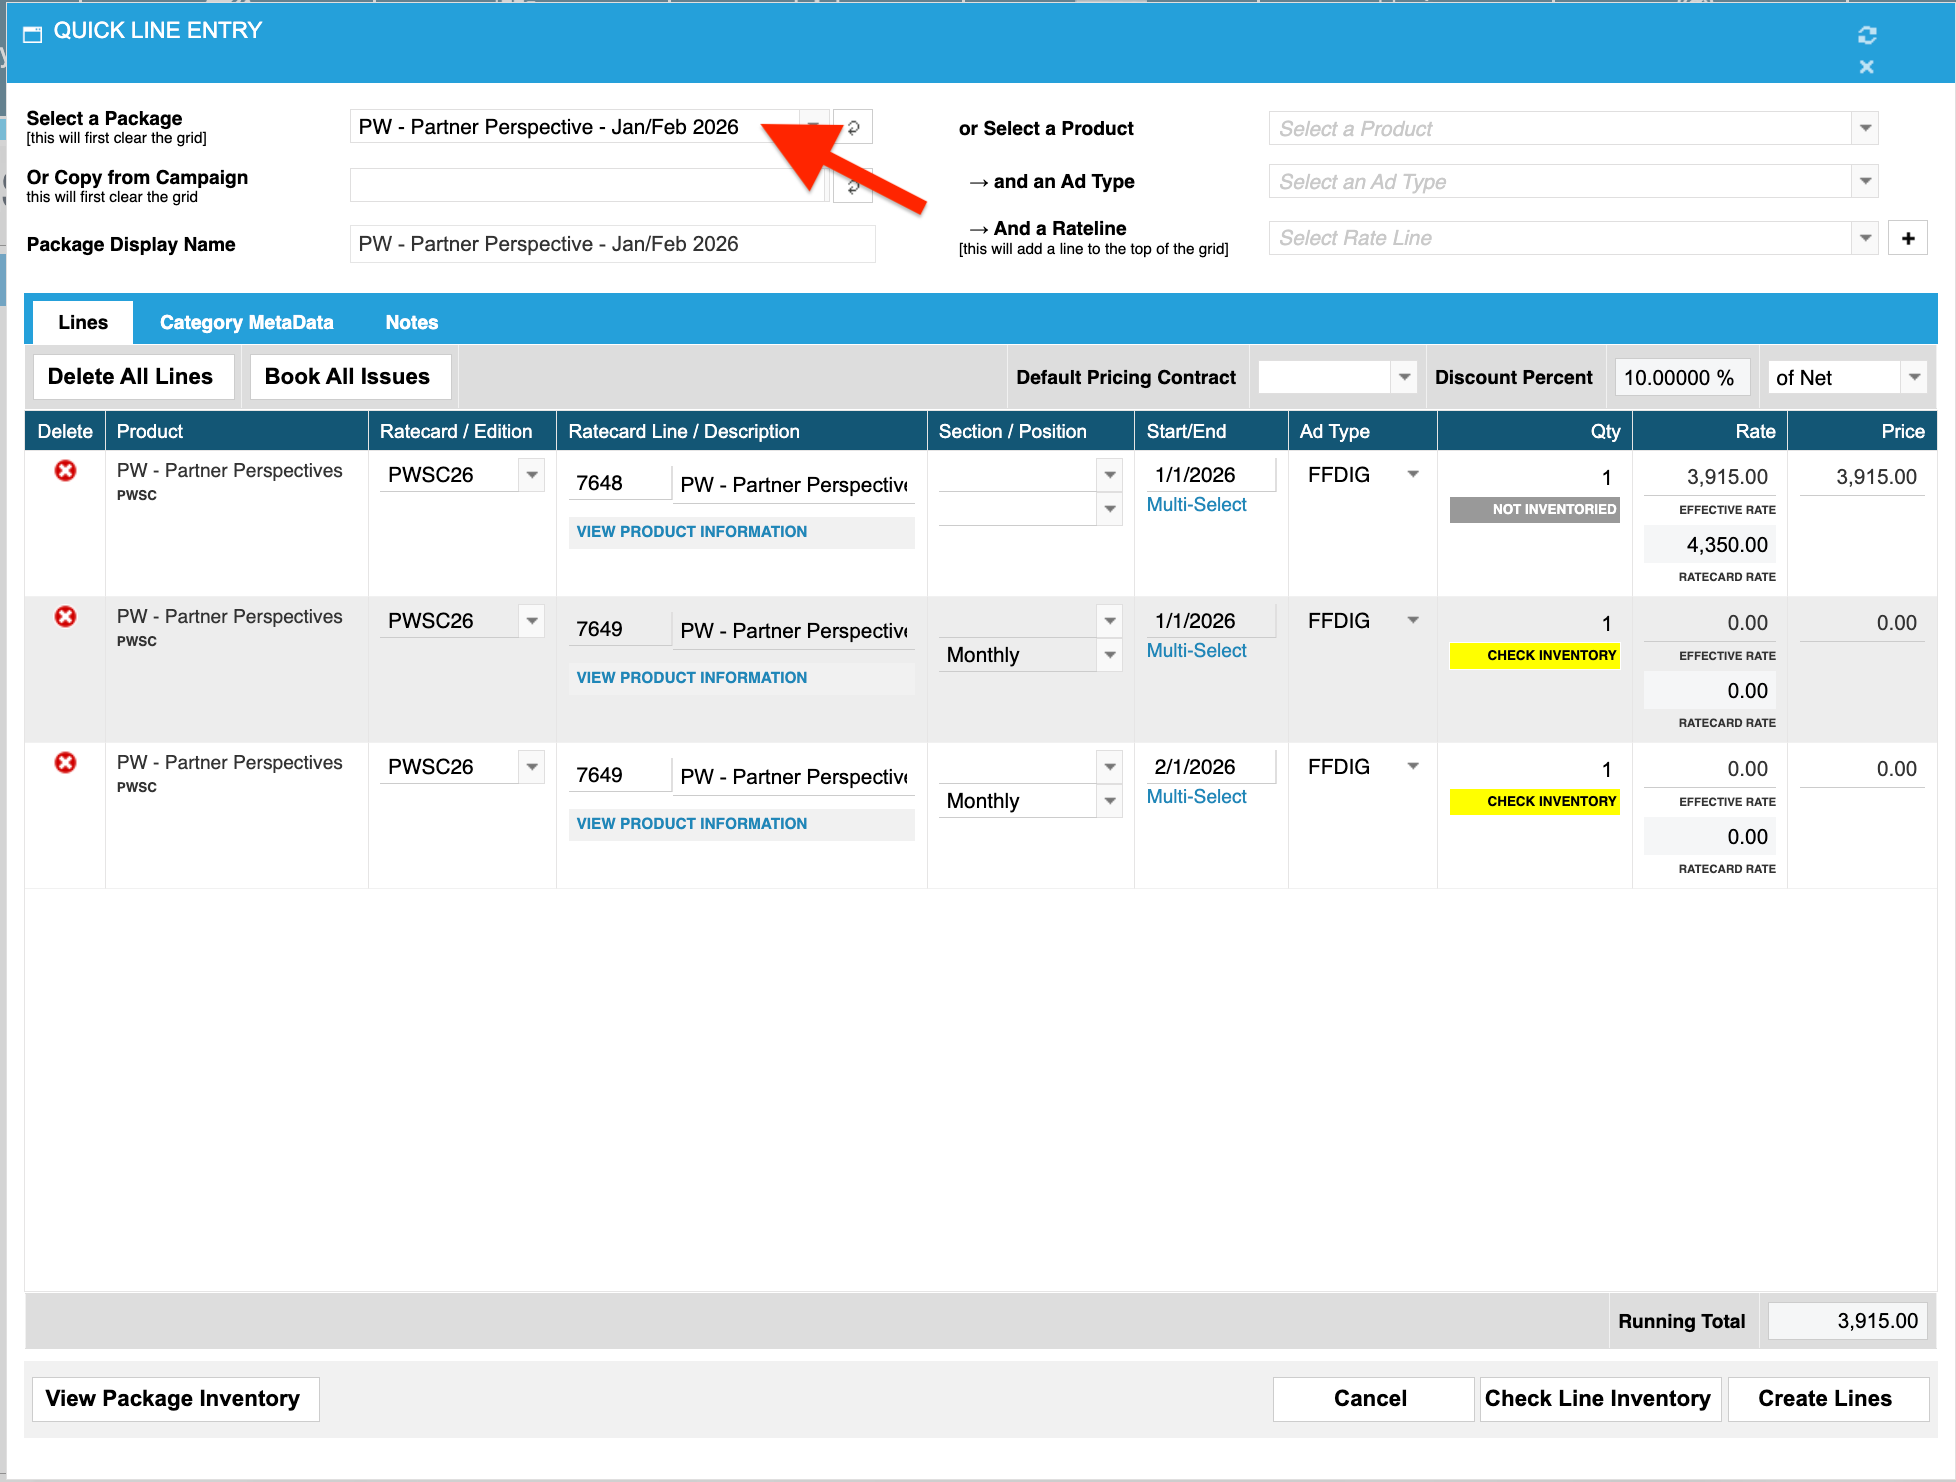Open the Select an Ad Type dropdown
The image size is (1956, 1482).
point(1864,181)
